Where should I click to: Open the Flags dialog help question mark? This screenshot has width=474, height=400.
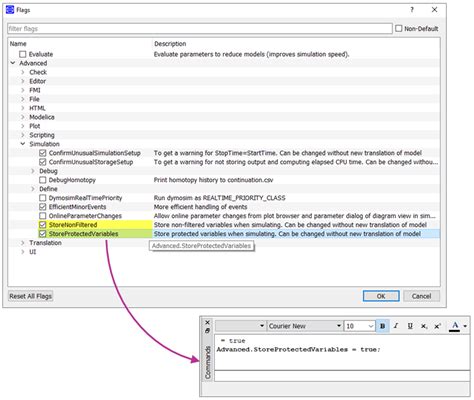tap(412, 10)
